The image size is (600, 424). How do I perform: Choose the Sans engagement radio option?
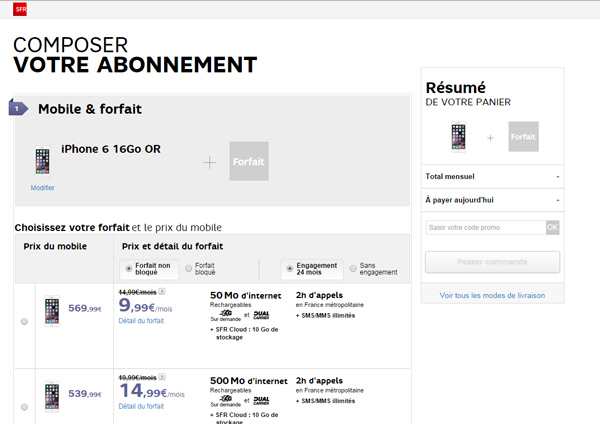(352, 269)
